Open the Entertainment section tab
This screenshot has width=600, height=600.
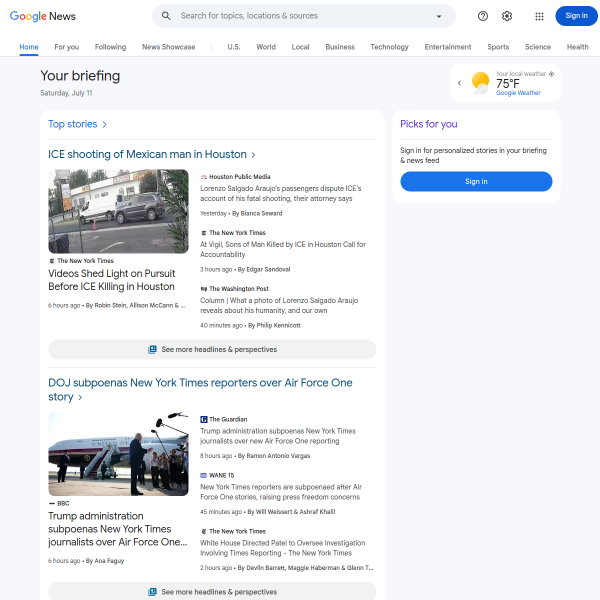pos(448,47)
